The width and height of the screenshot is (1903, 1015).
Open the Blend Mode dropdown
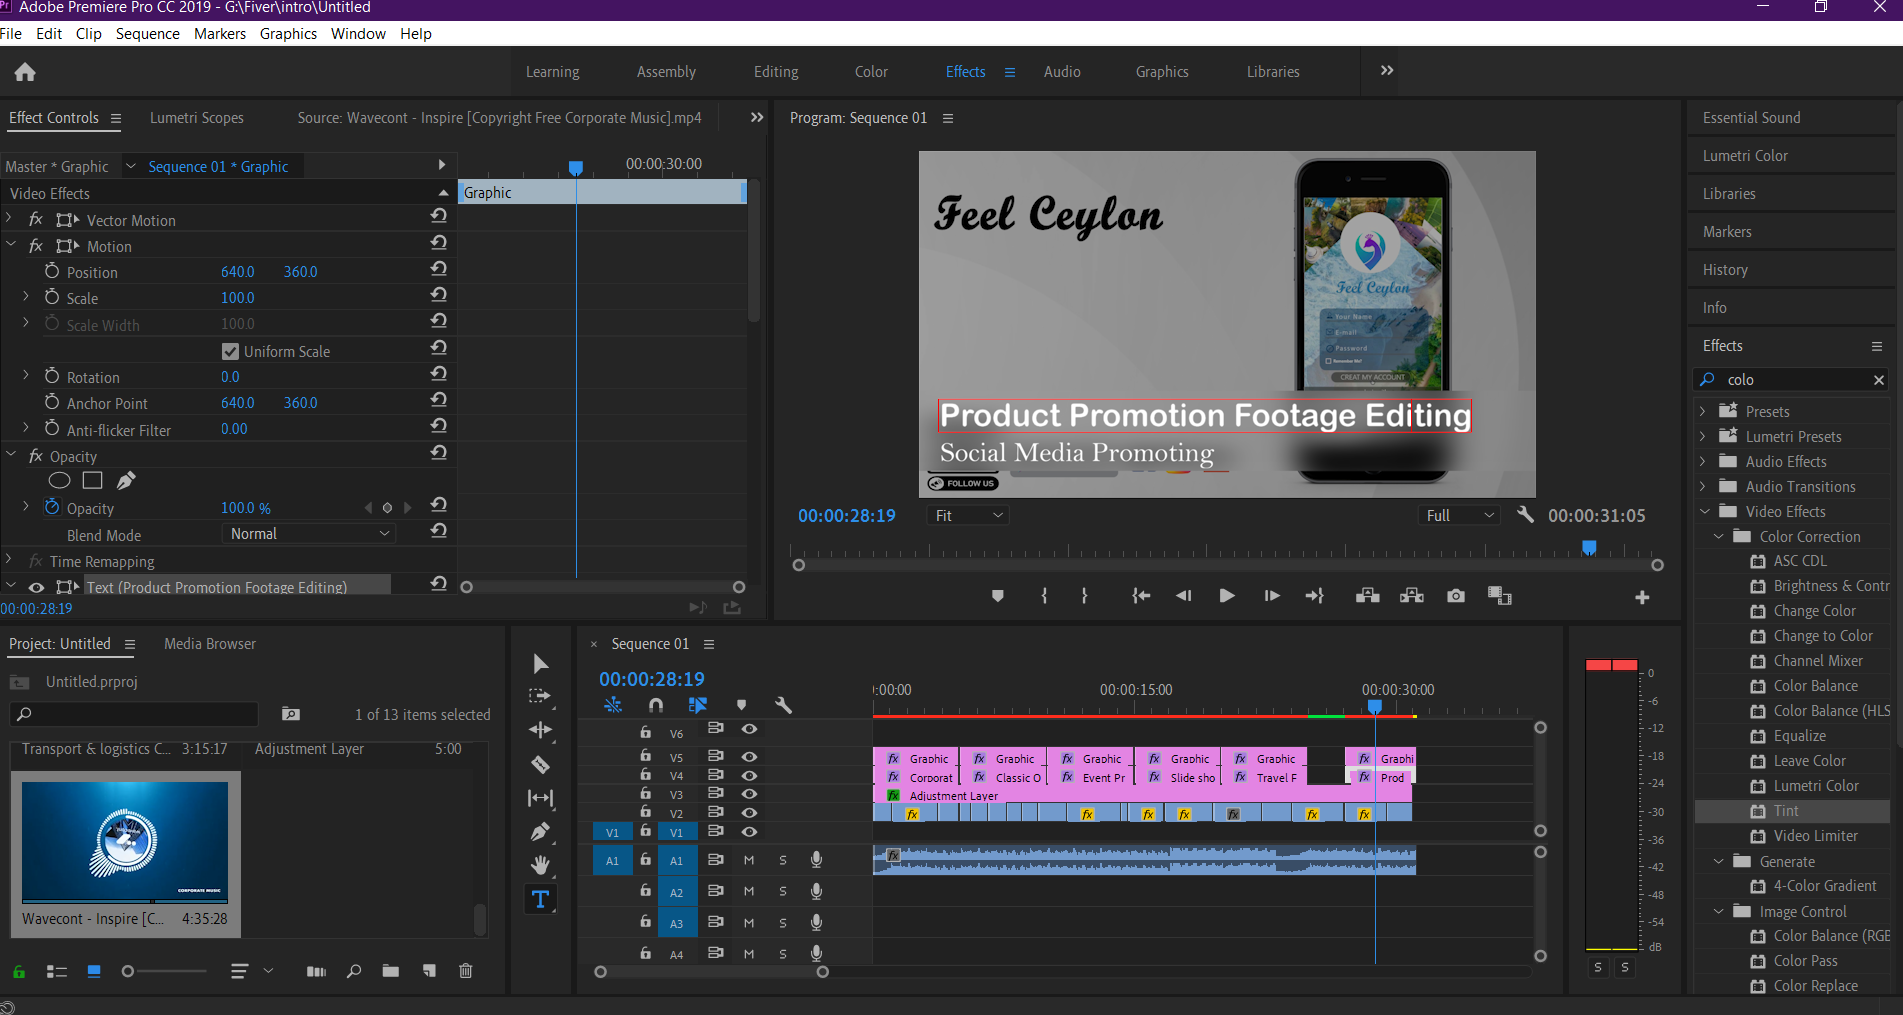click(x=308, y=533)
